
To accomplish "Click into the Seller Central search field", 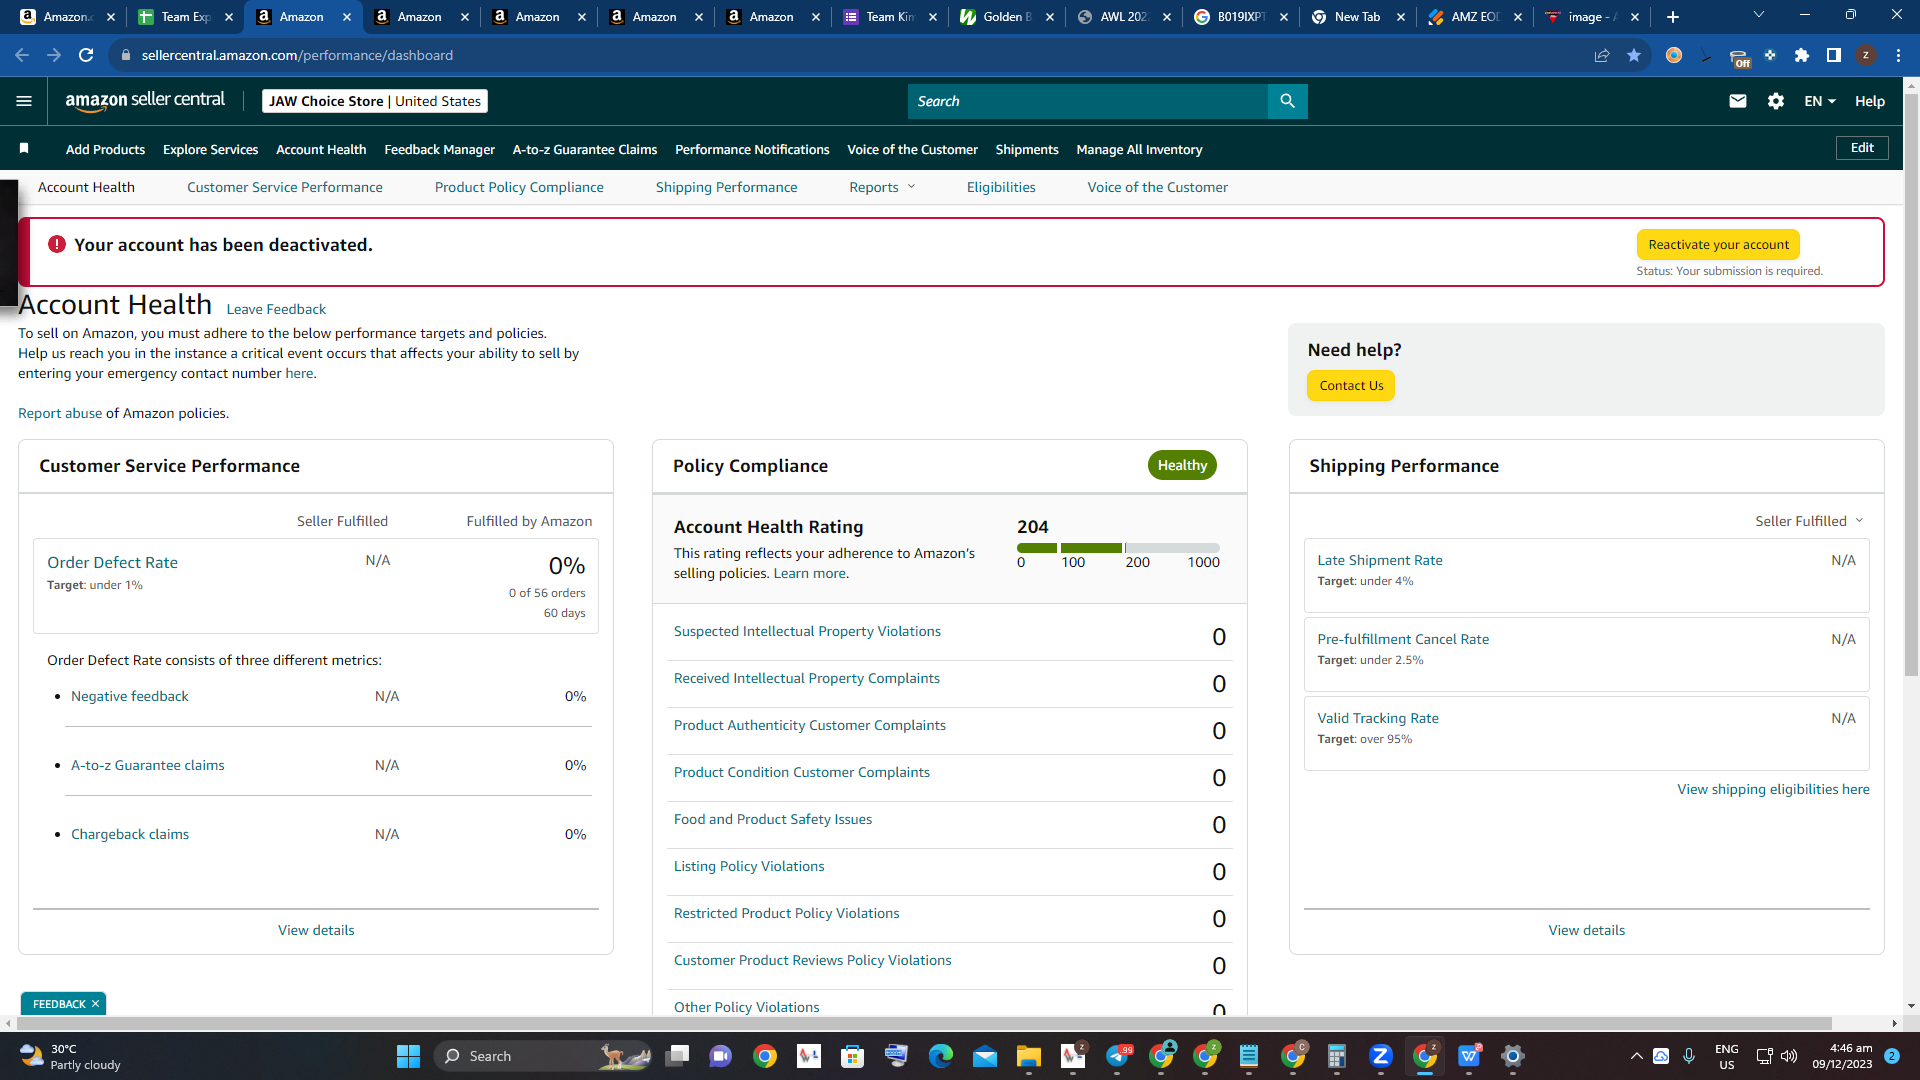I will pyautogui.click(x=1088, y=101).
